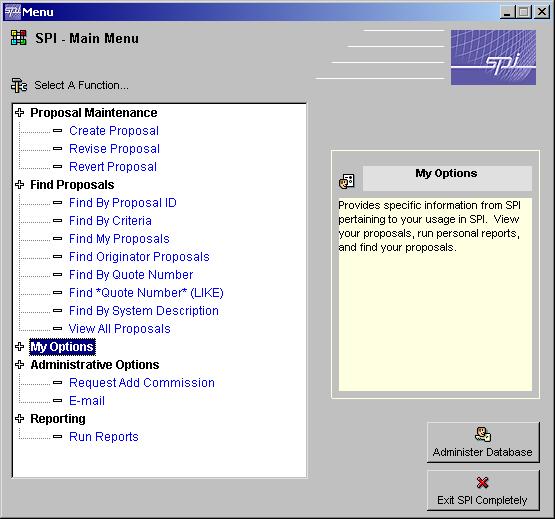
Task: Select Find By Quote Number
Action: tap(131, 275)
